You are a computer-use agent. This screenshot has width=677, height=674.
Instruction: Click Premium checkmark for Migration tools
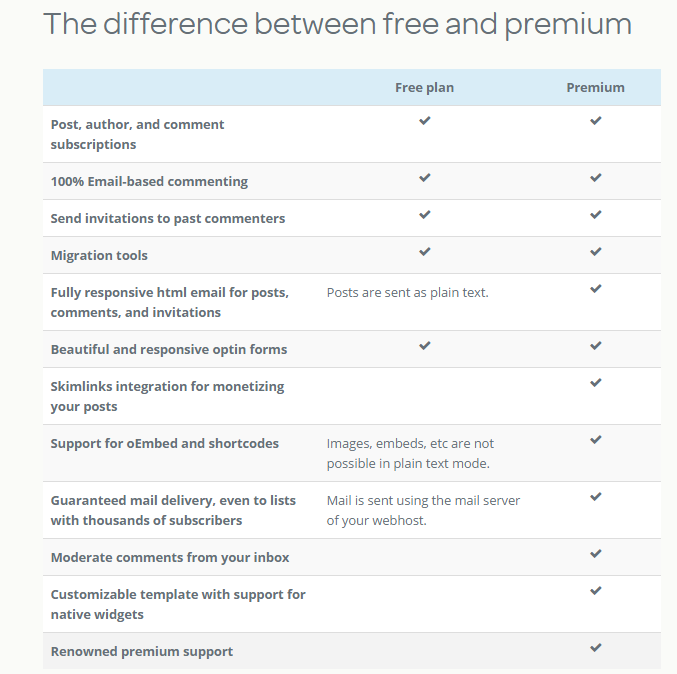[x=595, y=251]
